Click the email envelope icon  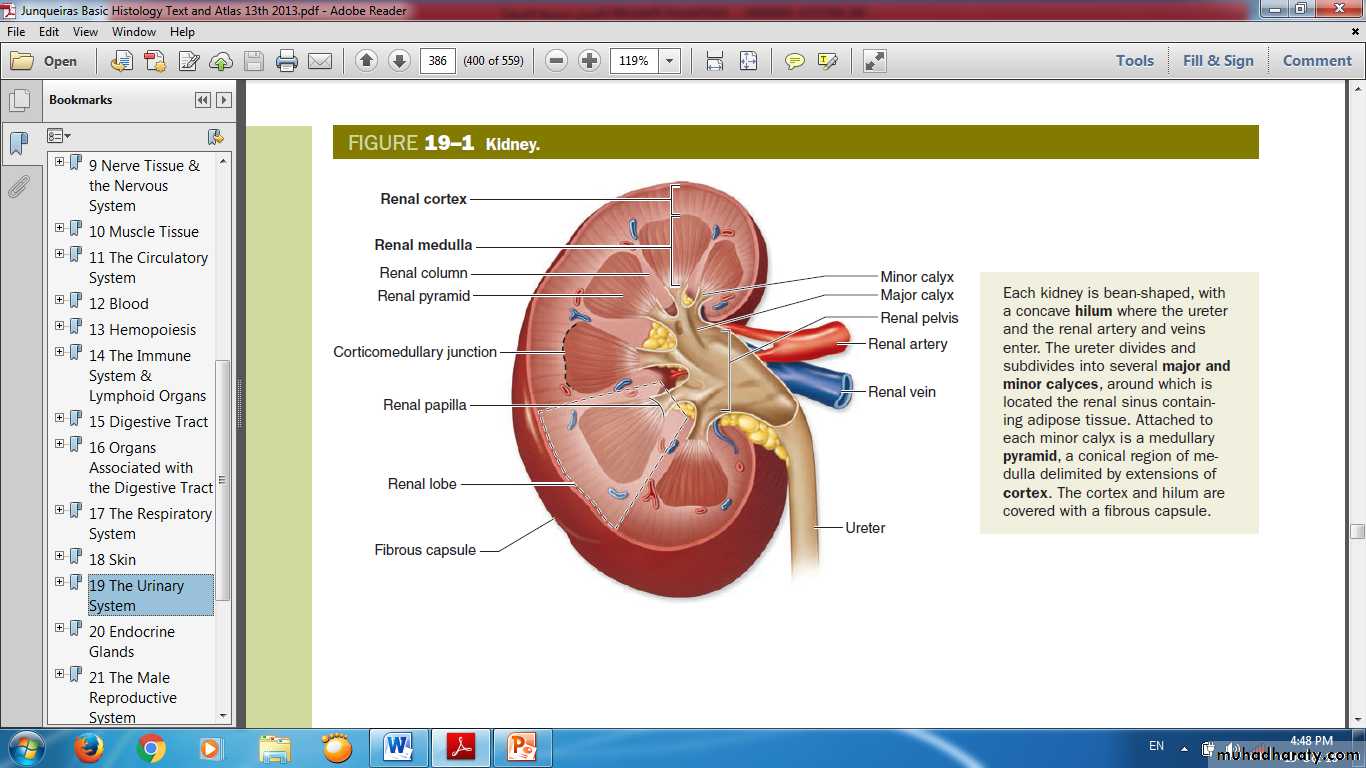tap(320, 61)
